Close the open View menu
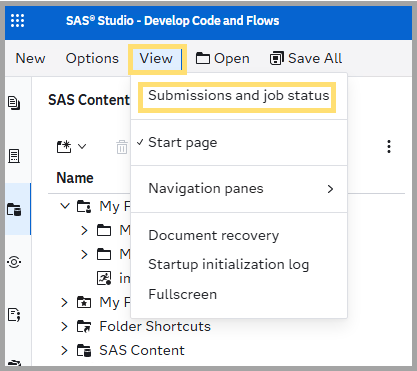The height and width of the screenshot is (371, 417). point(157,59)
